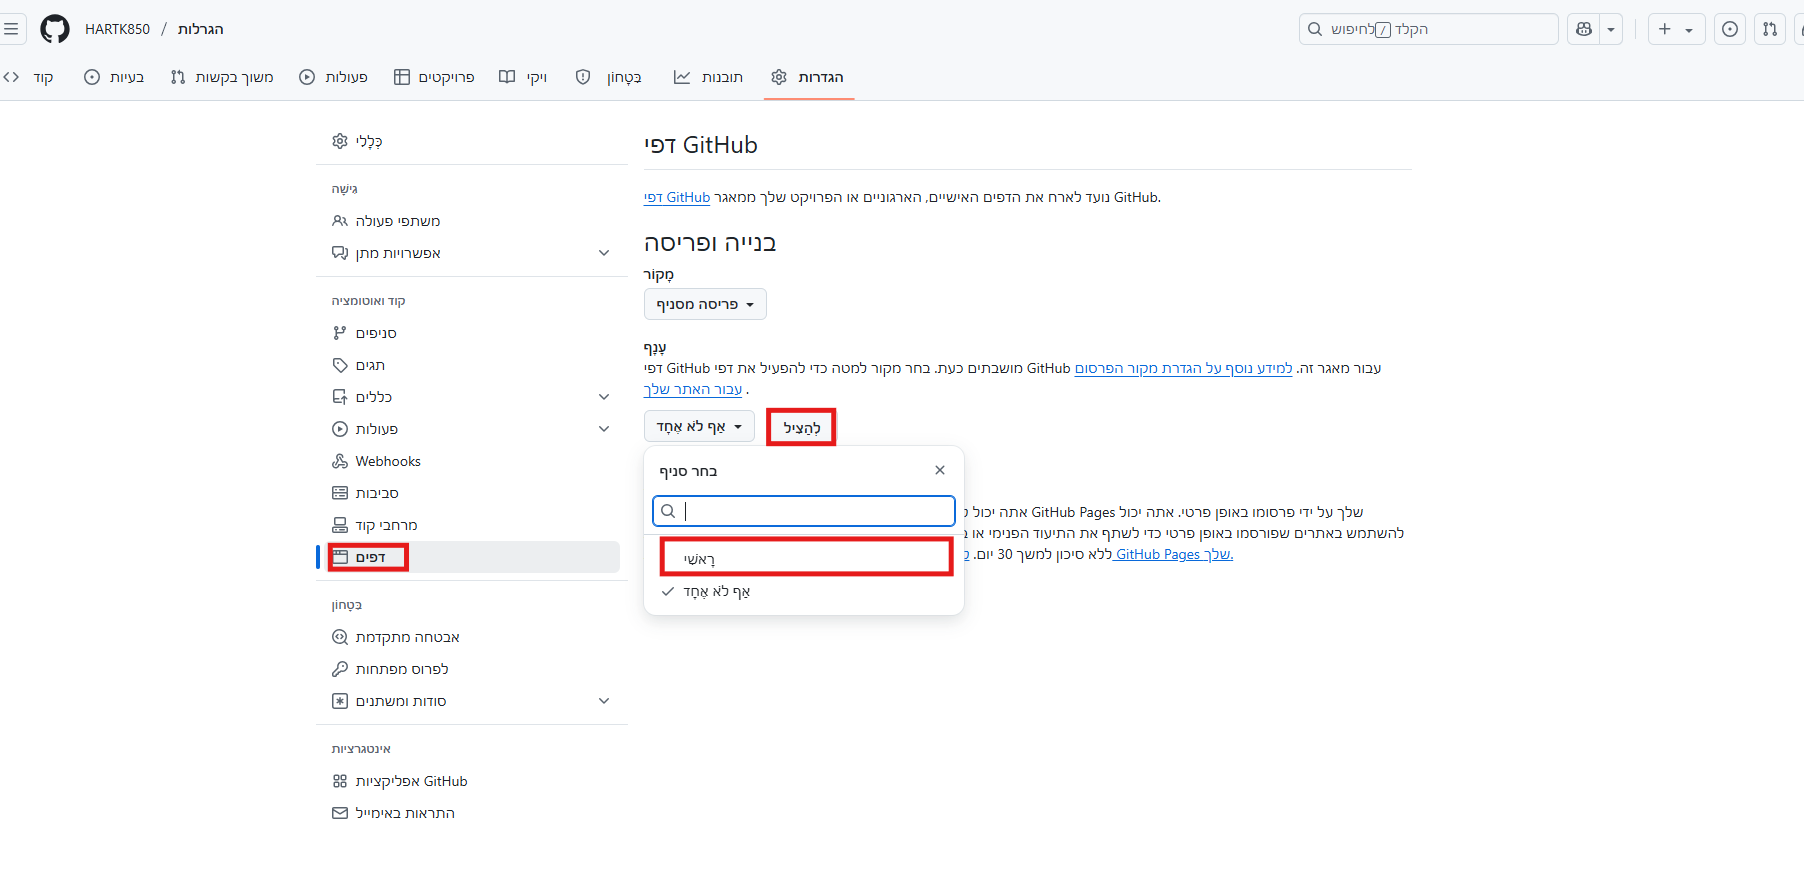Open משתפי פעולה collaborators sidebar item

coord(472,221)
